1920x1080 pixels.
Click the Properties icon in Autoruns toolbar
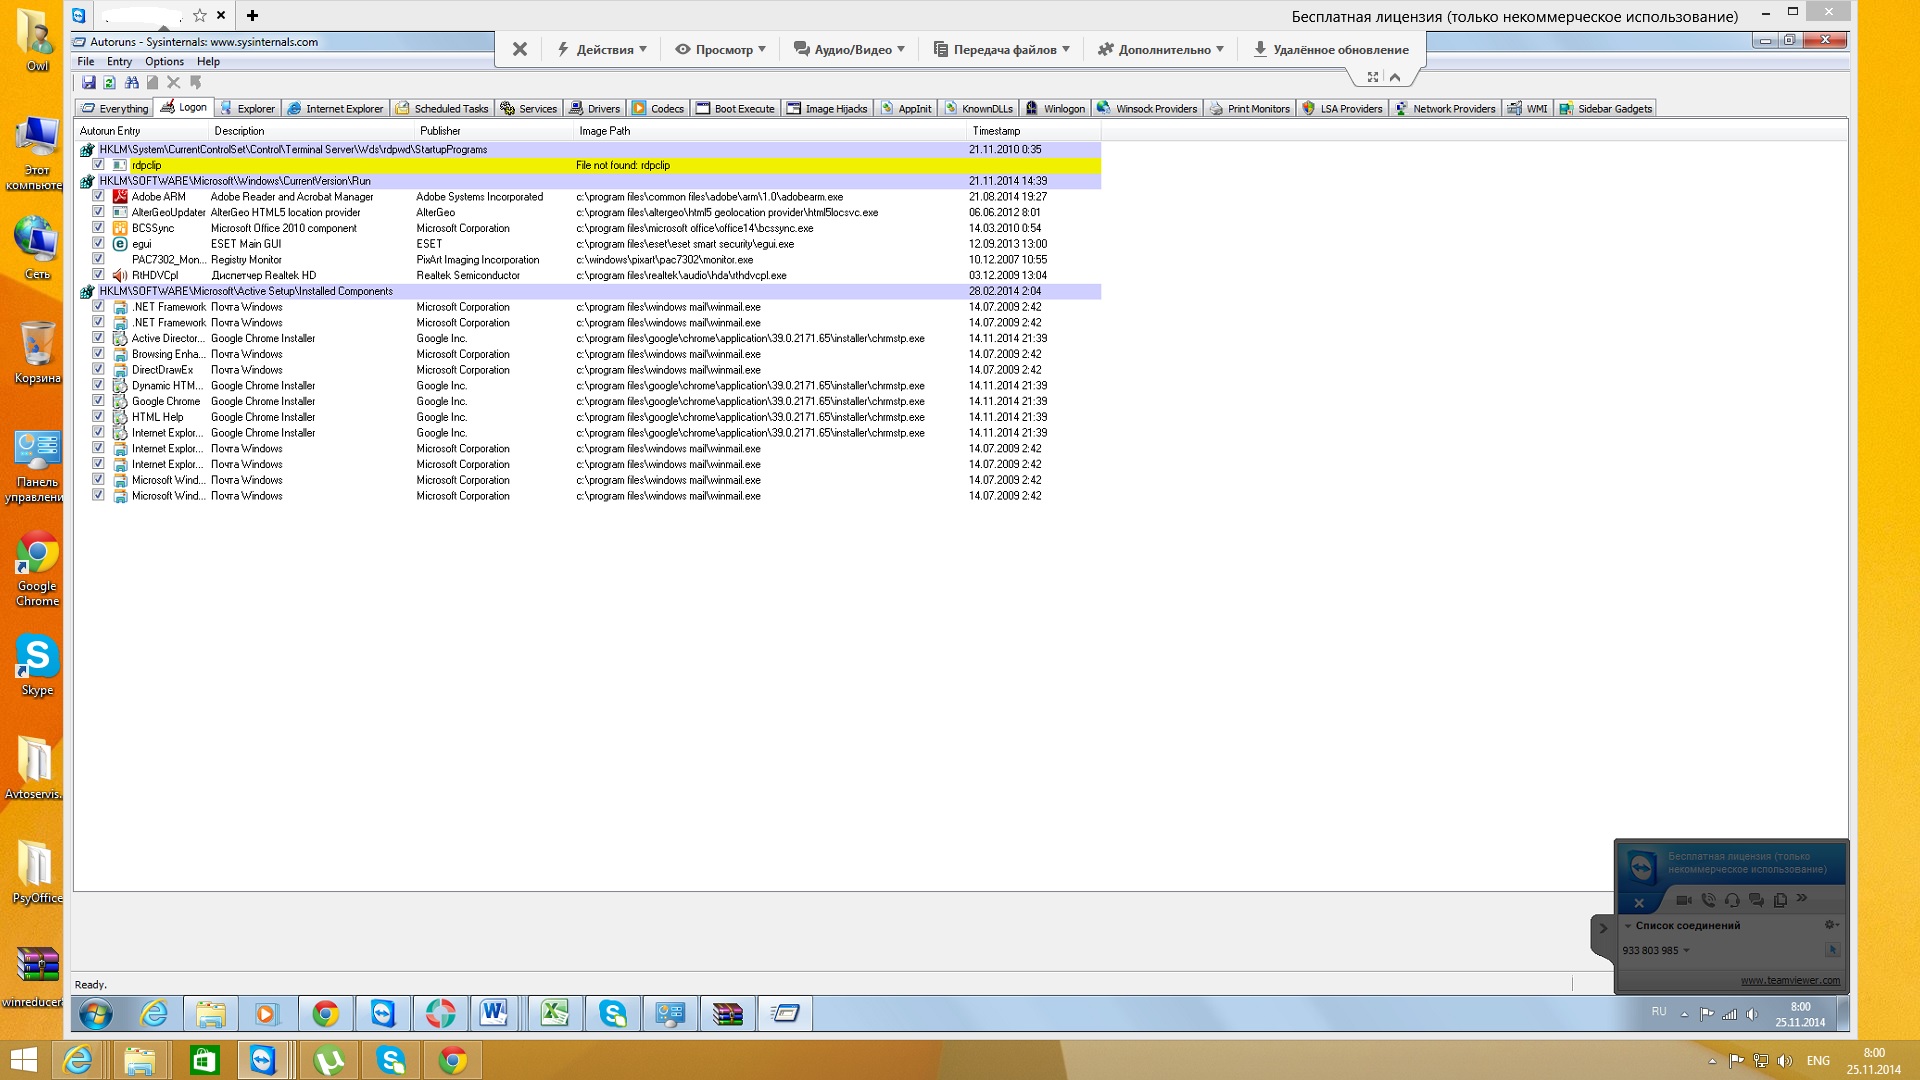[153, 83]
